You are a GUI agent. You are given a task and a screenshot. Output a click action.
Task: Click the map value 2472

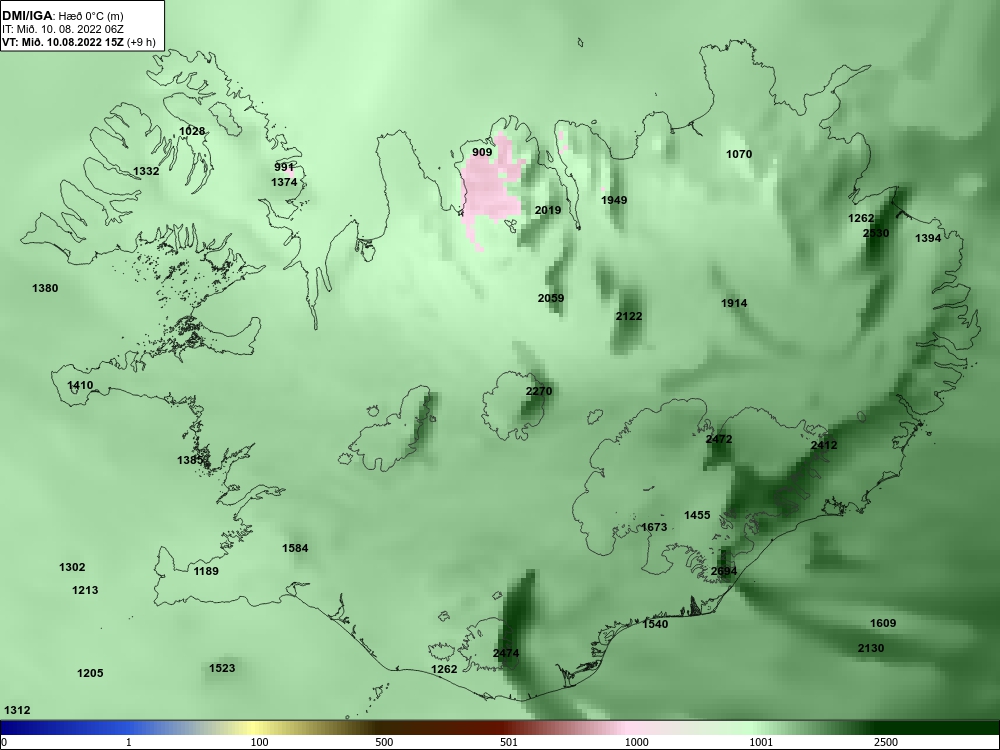tap(719, 439)
